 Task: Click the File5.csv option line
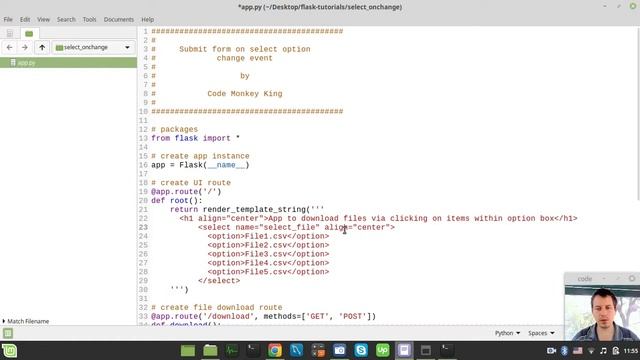pos(268,272)
